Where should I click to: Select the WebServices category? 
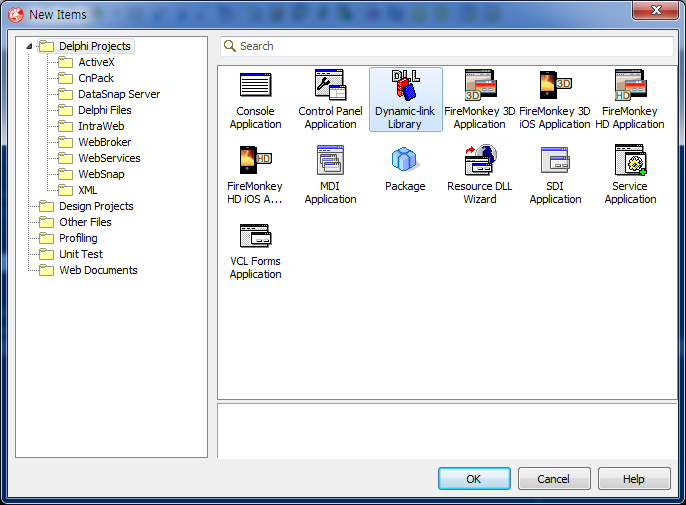point(100,158)
